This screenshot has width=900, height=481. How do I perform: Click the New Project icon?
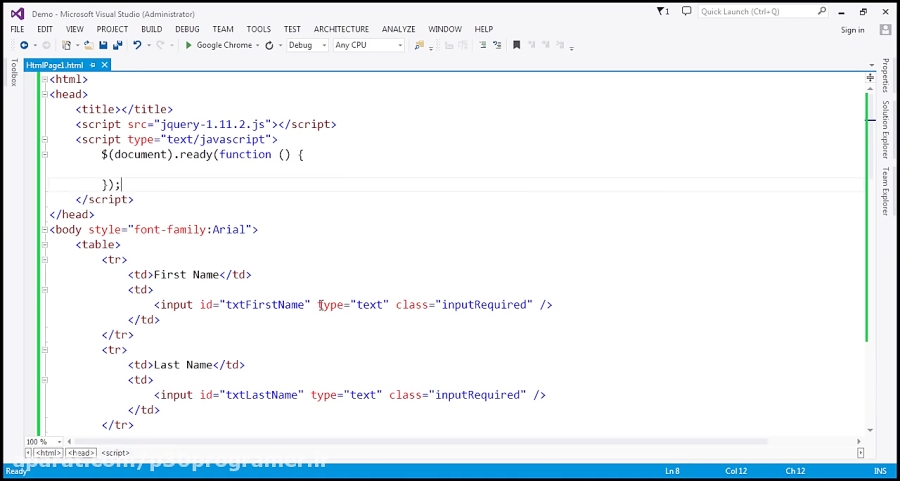[67, 45]
